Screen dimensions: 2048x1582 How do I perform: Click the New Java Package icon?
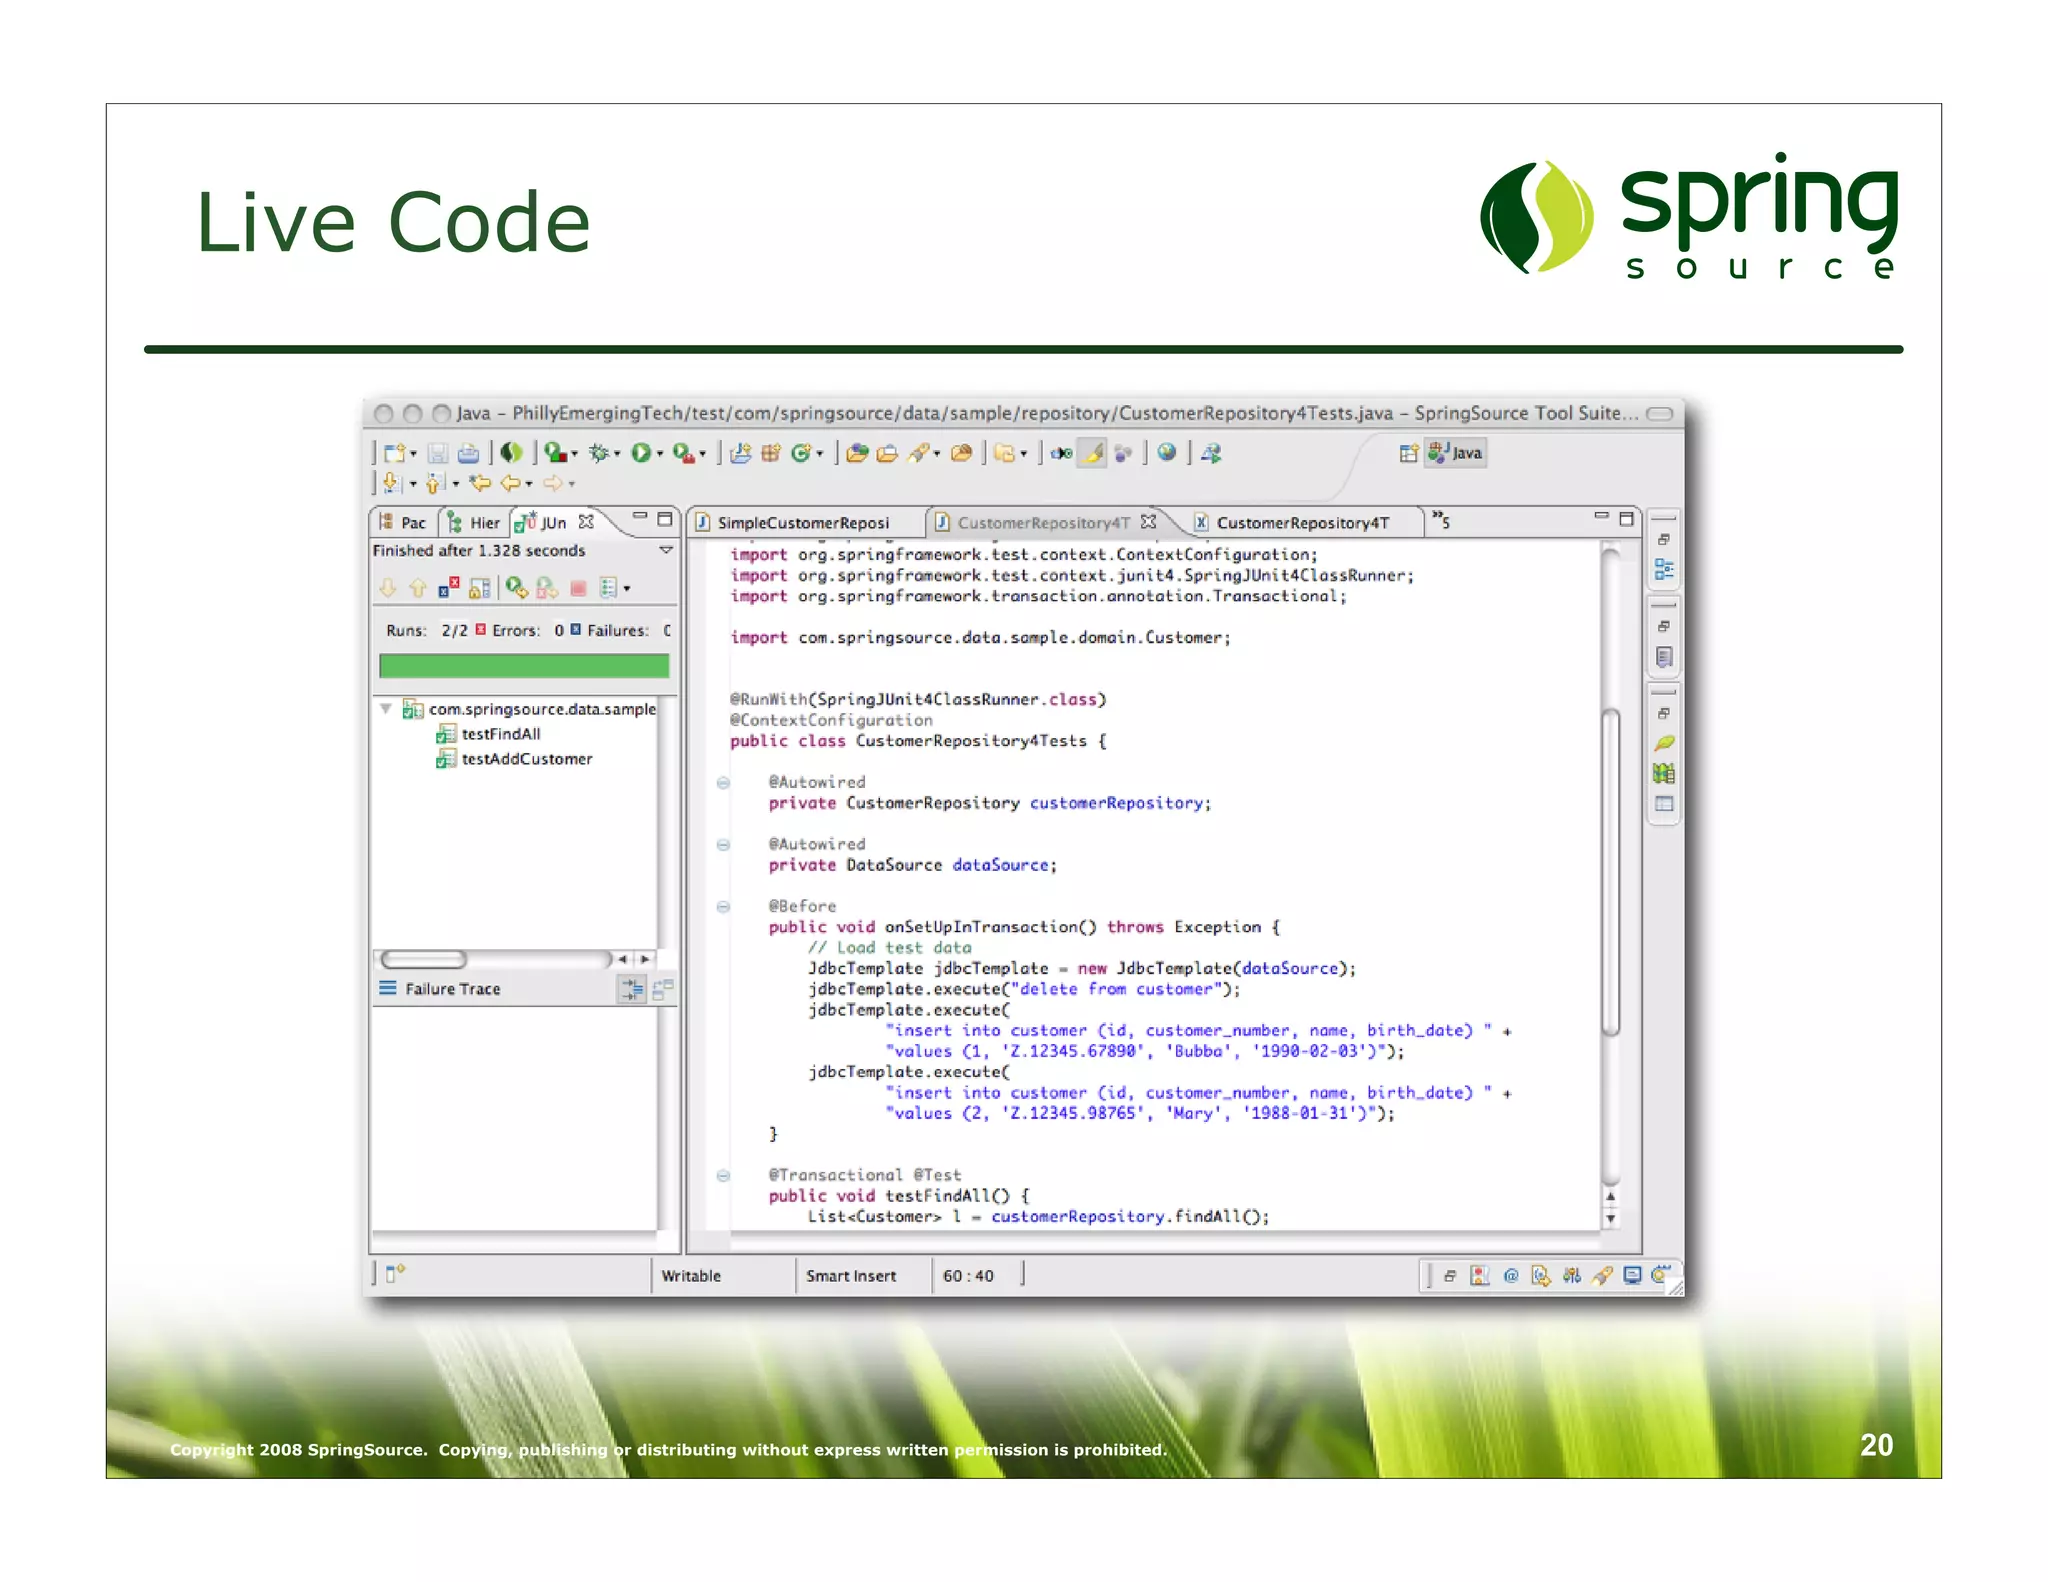click(x=770, y=453)
